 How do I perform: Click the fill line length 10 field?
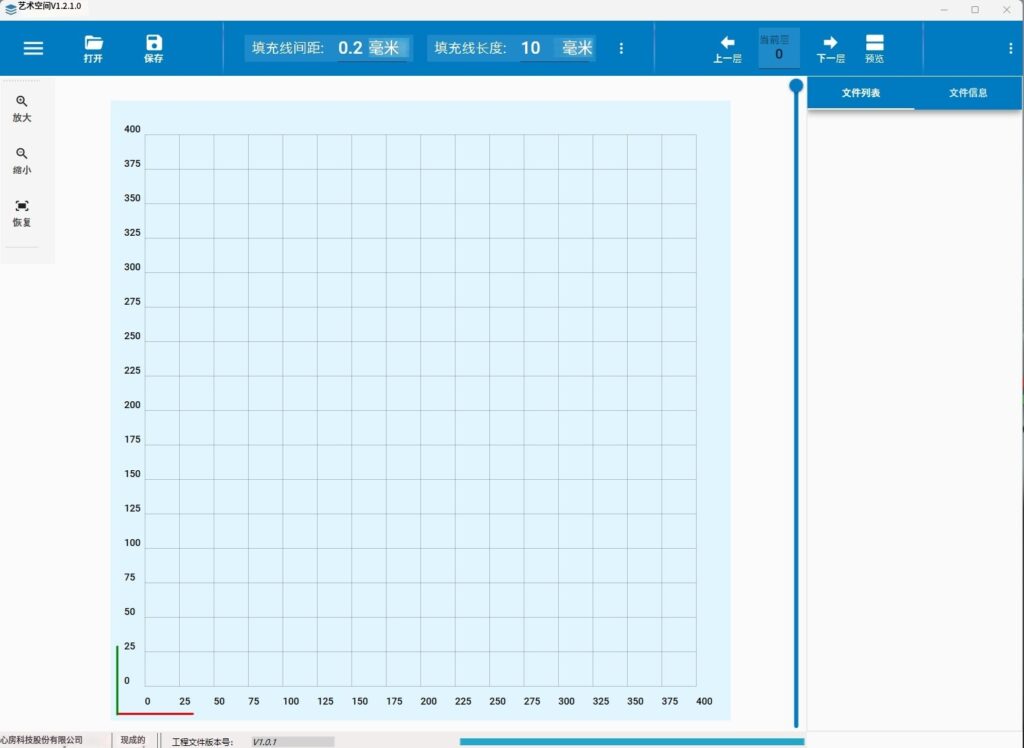tap(530, 48)
